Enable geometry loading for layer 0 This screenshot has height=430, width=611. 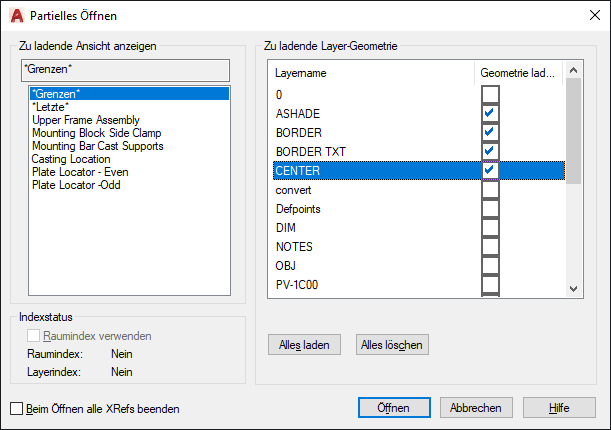coord(490,94)
